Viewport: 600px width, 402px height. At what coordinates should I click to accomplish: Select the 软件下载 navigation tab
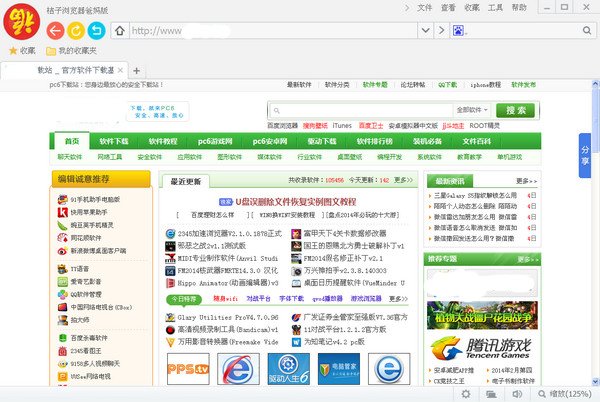[114, 141]
